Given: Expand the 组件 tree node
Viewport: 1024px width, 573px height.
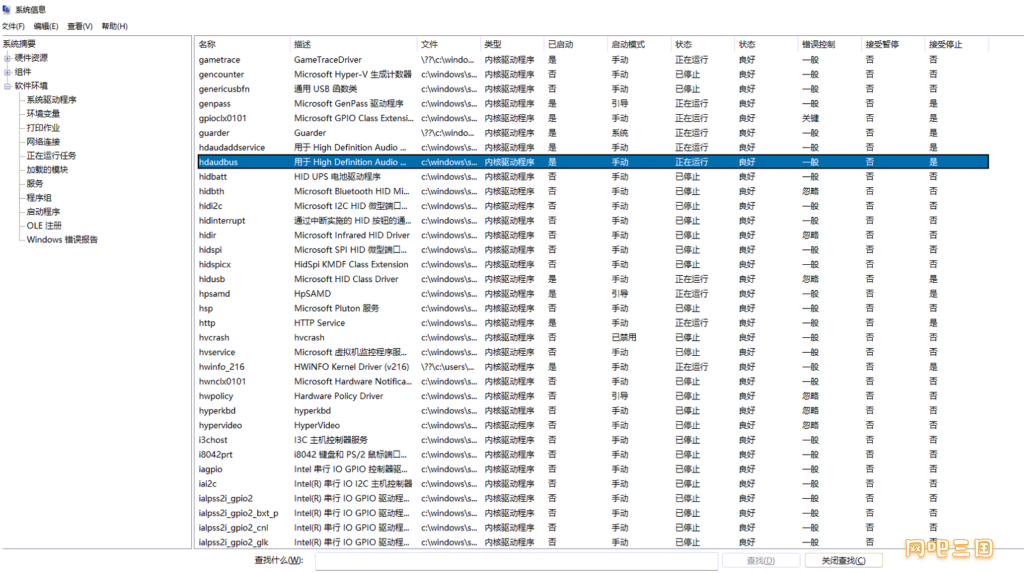Looking at the screenshot, I should 7,72.
